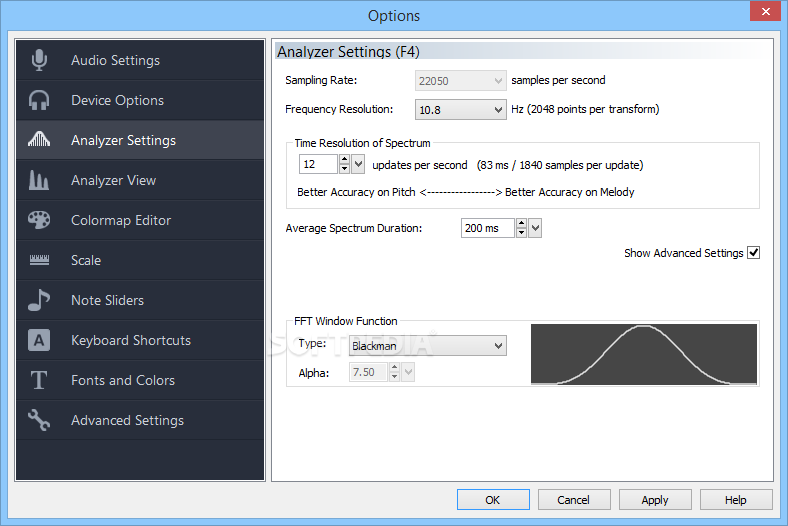
Task: Open FFT Window Function Type dropdown
Action: tap(428, 346)
